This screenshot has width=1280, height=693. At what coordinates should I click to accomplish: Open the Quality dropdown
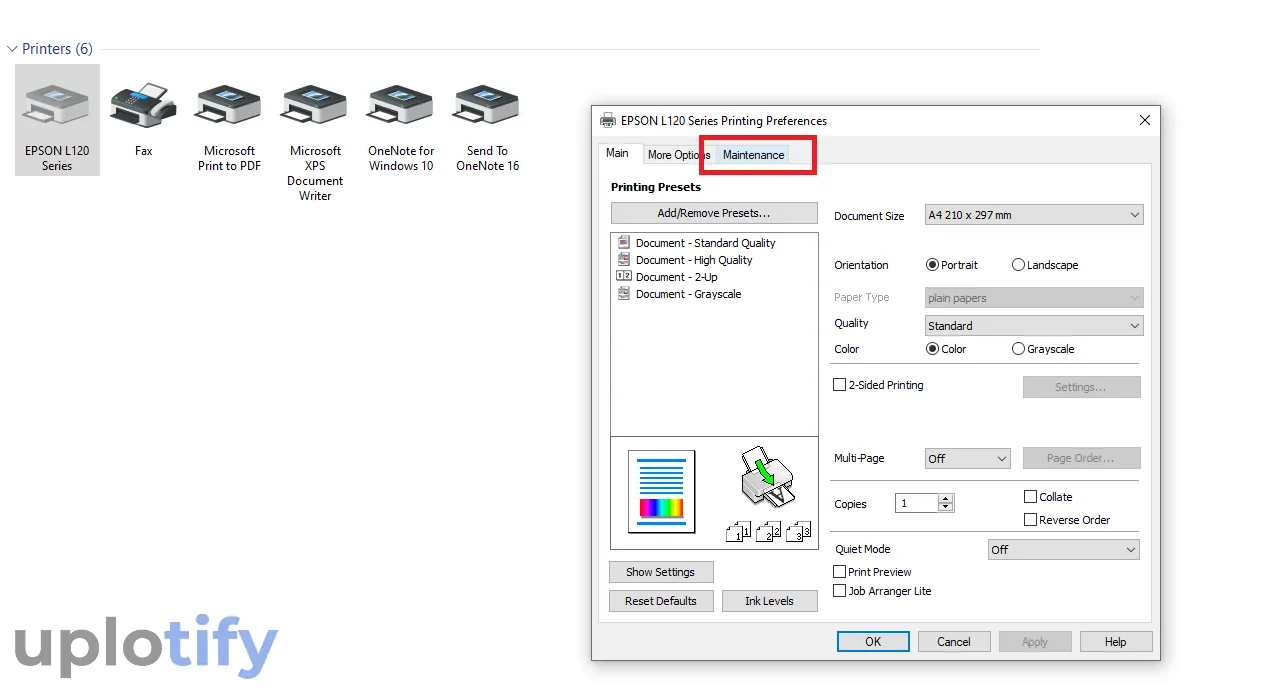[1034, 325]
